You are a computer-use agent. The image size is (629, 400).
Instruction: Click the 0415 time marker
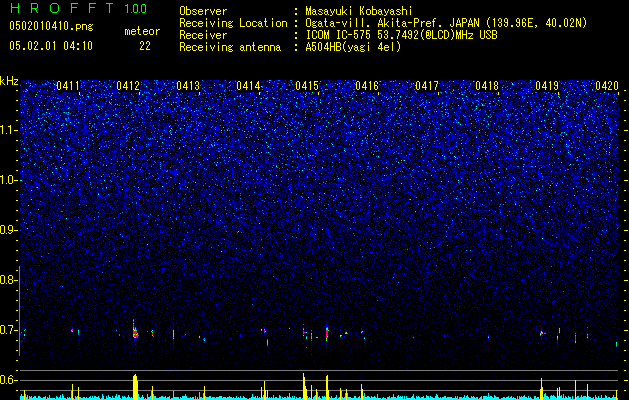(x=307, y=86)
